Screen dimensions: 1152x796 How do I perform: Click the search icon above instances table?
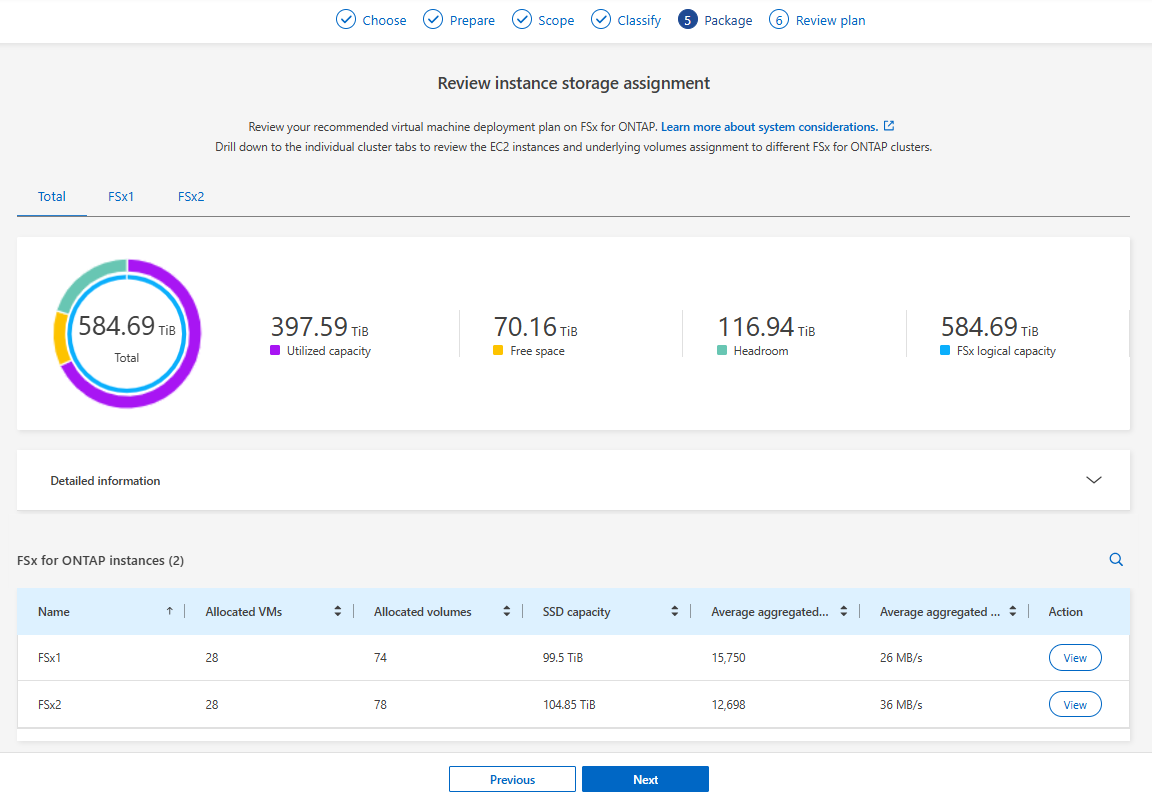1116,560
